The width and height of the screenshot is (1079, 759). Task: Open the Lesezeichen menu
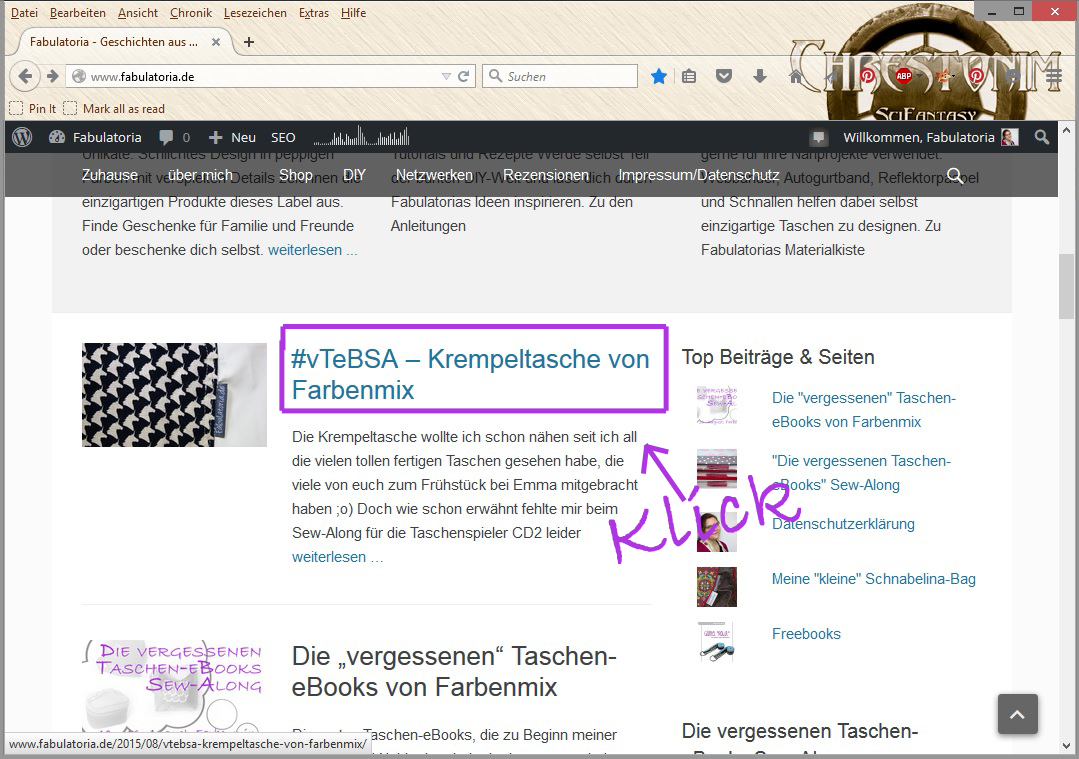point(255,12)
